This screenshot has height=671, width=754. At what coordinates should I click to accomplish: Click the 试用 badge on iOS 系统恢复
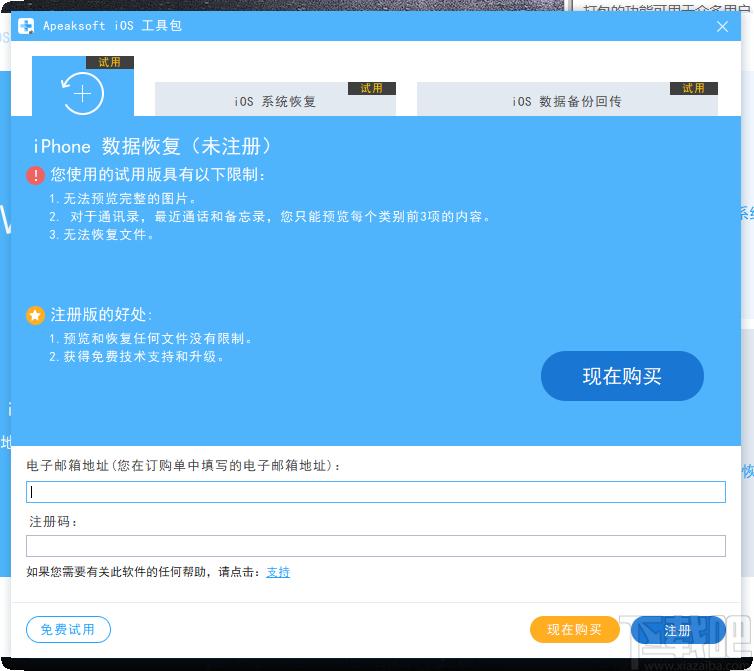click(x=372, y=88)
